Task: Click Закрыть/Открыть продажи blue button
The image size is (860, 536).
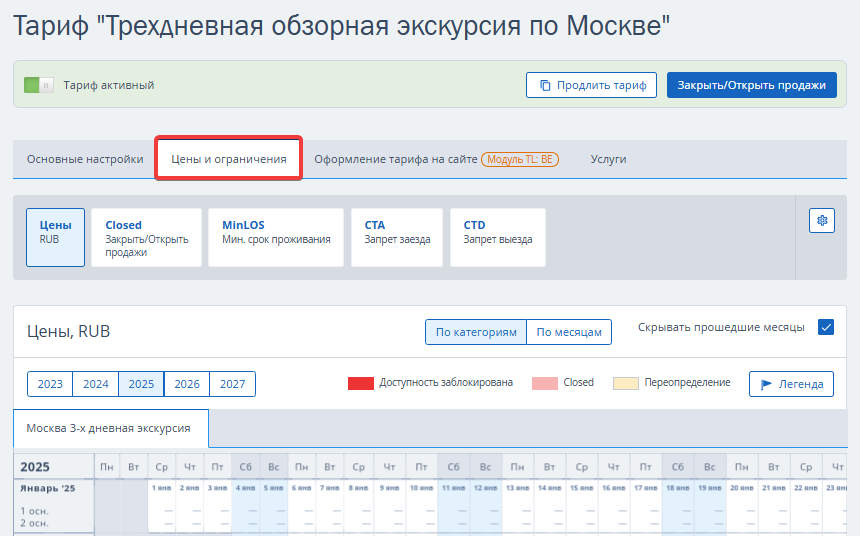Action: (751, 85)
